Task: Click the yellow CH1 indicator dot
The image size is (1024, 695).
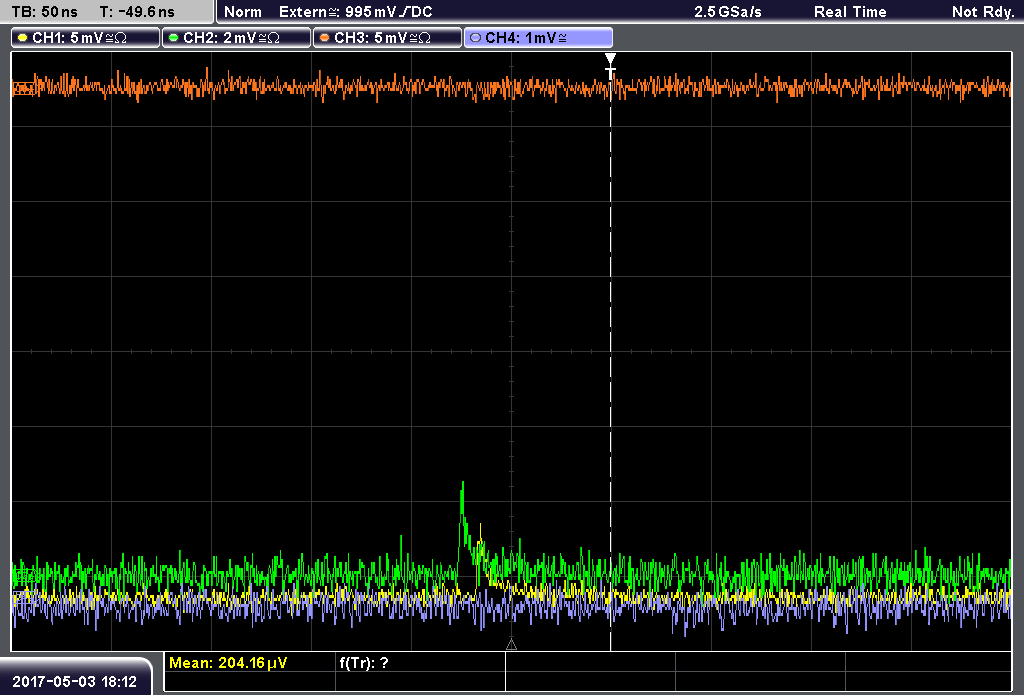Action: click(23, 38)
